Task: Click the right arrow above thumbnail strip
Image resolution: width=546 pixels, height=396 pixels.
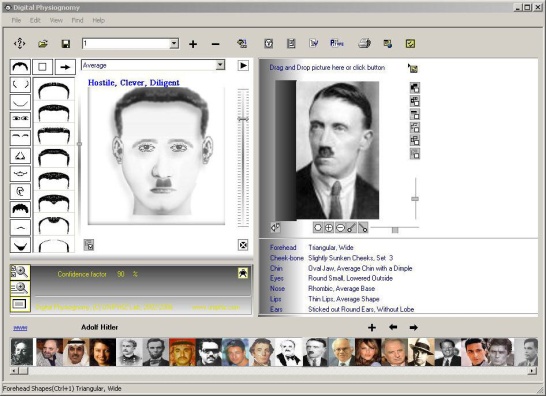Action: (414, 327)
